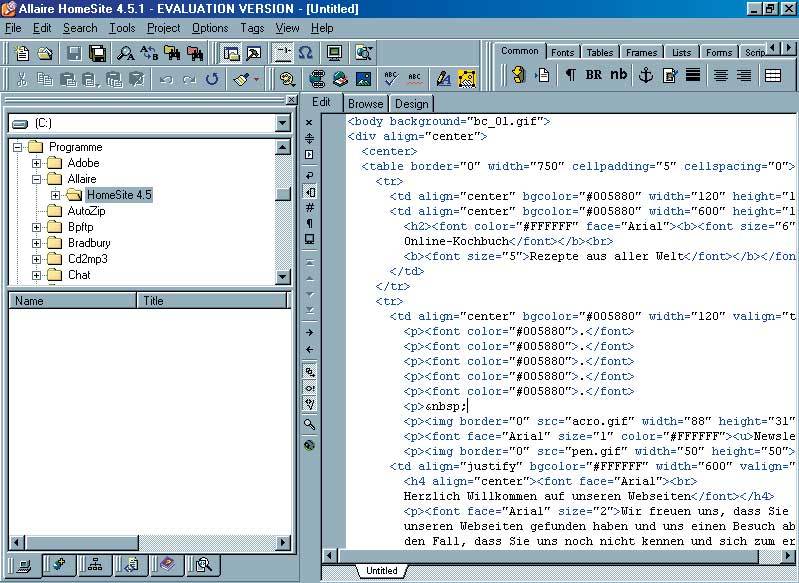The height and width of the screenshot is (583, 799).
Task: Expand the Cd2mp3 folder
Action: tap(36, 259)
